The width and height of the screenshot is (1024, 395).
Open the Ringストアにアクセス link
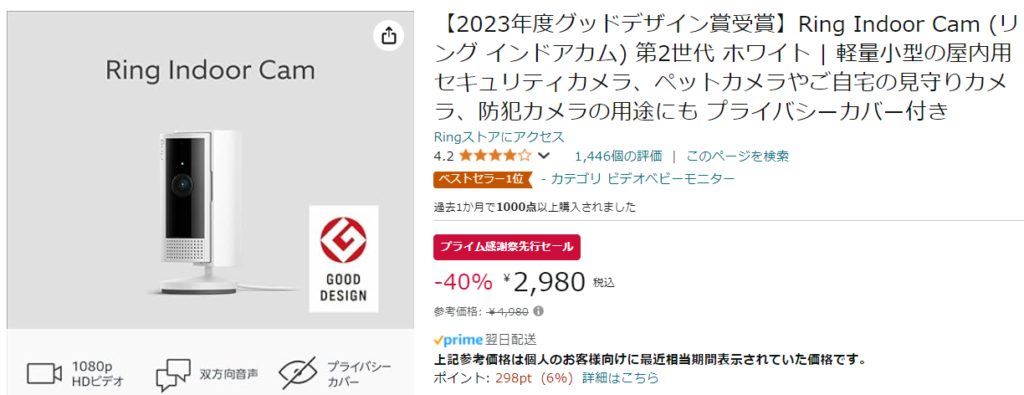(499, 137)
